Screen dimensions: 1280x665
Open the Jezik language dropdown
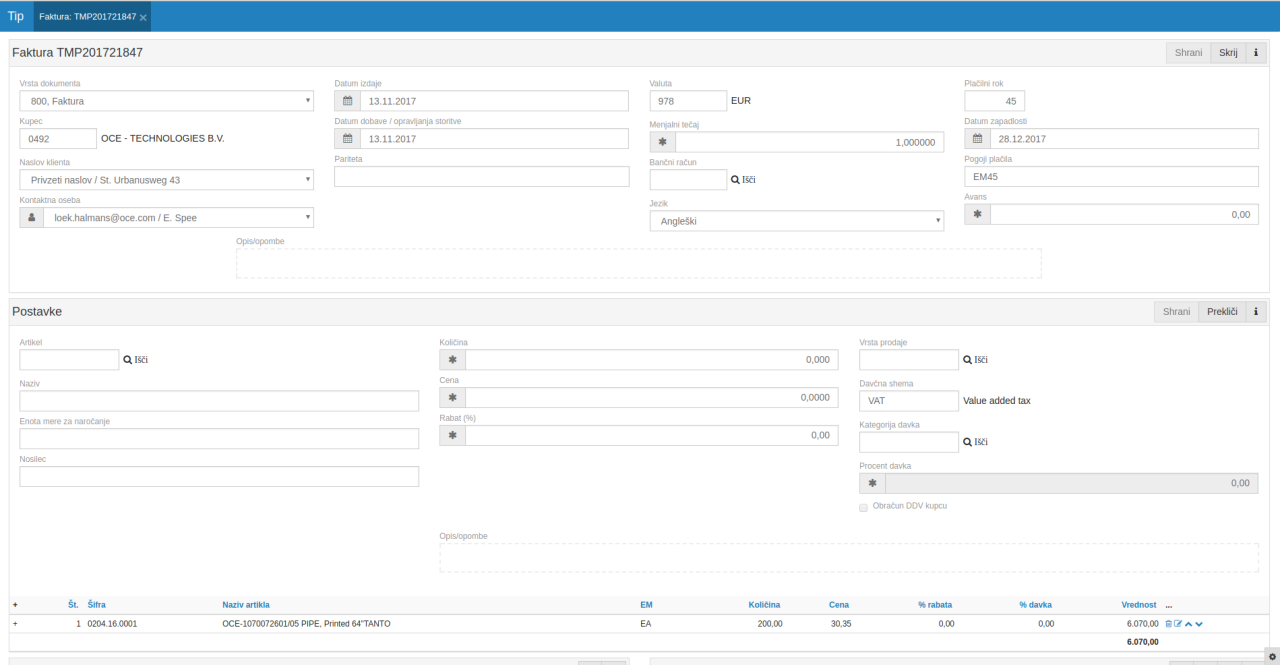tap(796, 221)
